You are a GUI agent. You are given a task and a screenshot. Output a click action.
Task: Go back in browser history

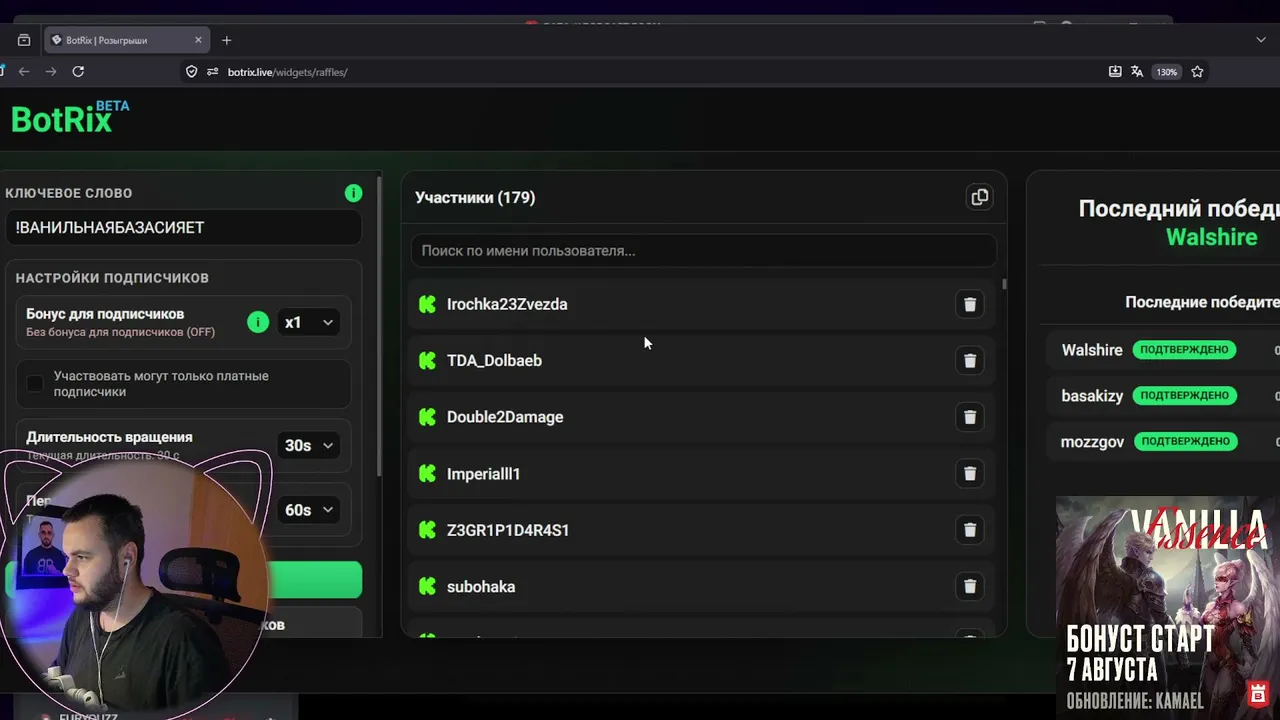24,71
